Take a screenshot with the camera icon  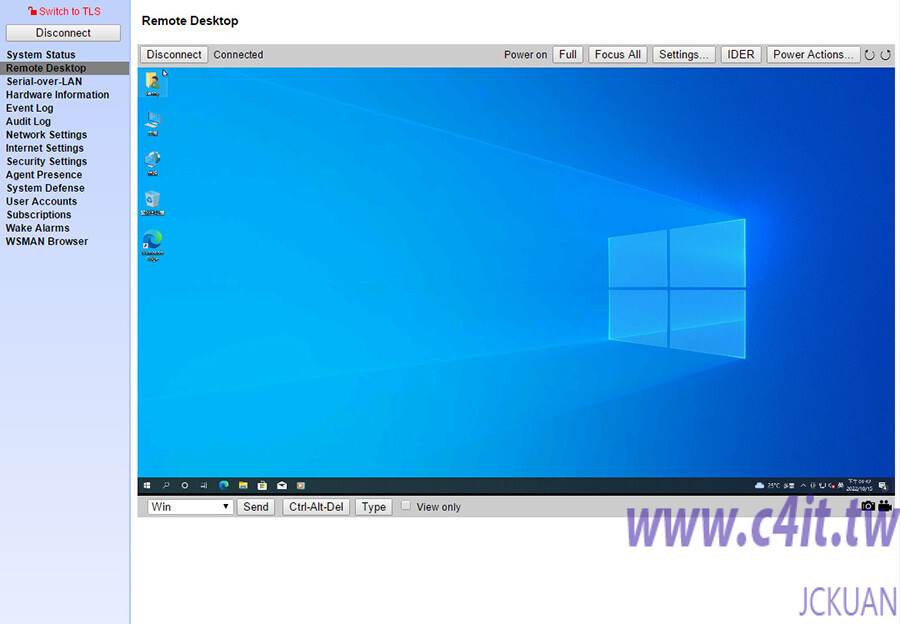click(x=868, y=506)
